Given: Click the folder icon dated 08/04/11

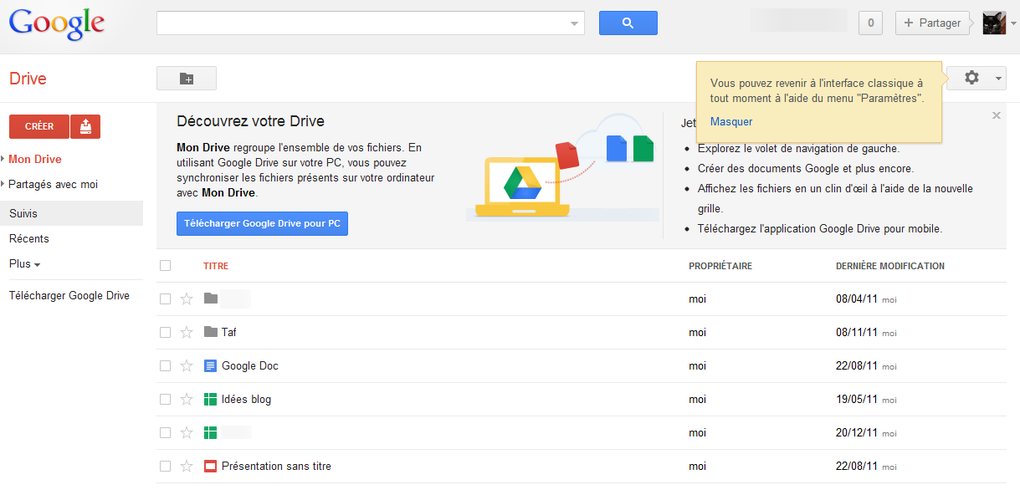Looking at the screenshot, I should [210, 299].
